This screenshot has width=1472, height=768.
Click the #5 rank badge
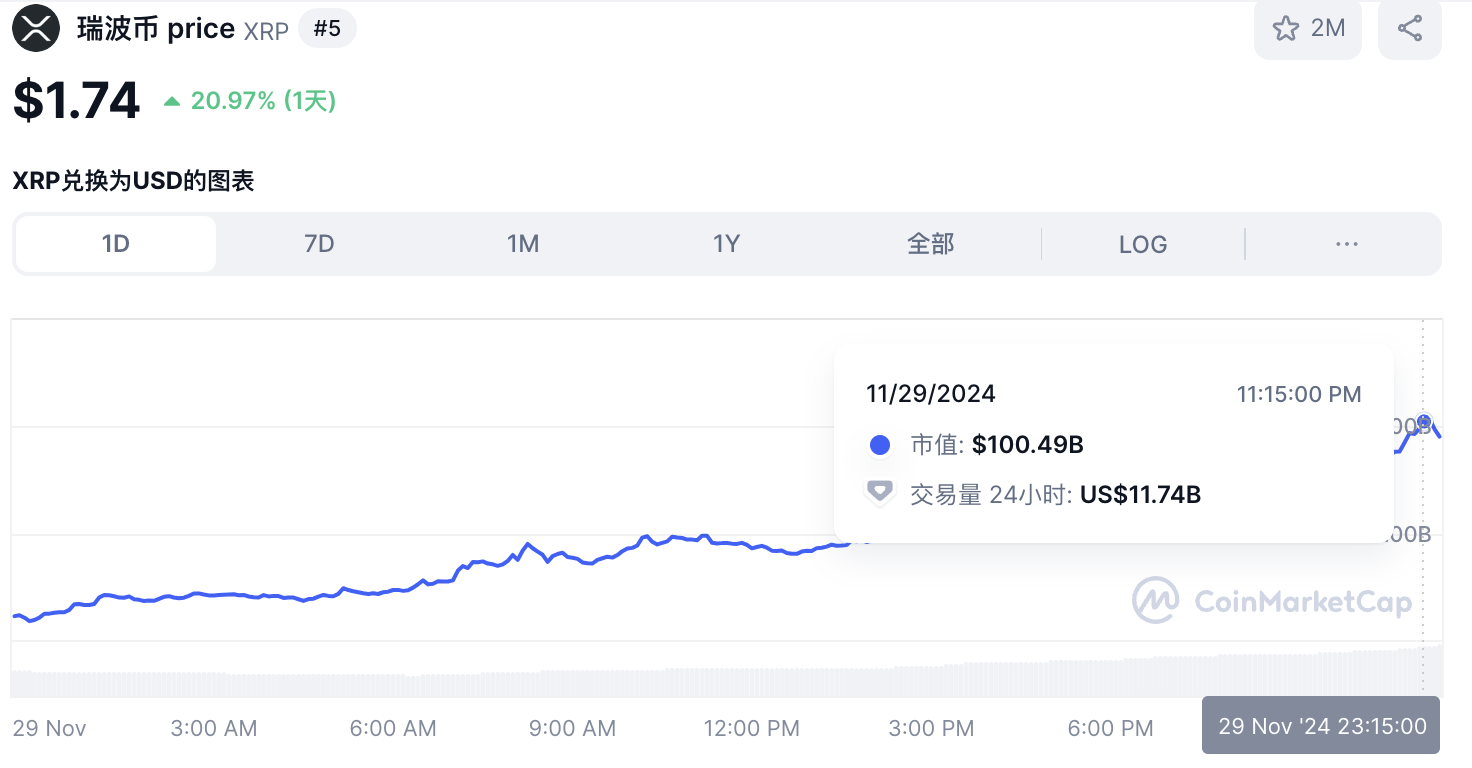pos(327,28)
